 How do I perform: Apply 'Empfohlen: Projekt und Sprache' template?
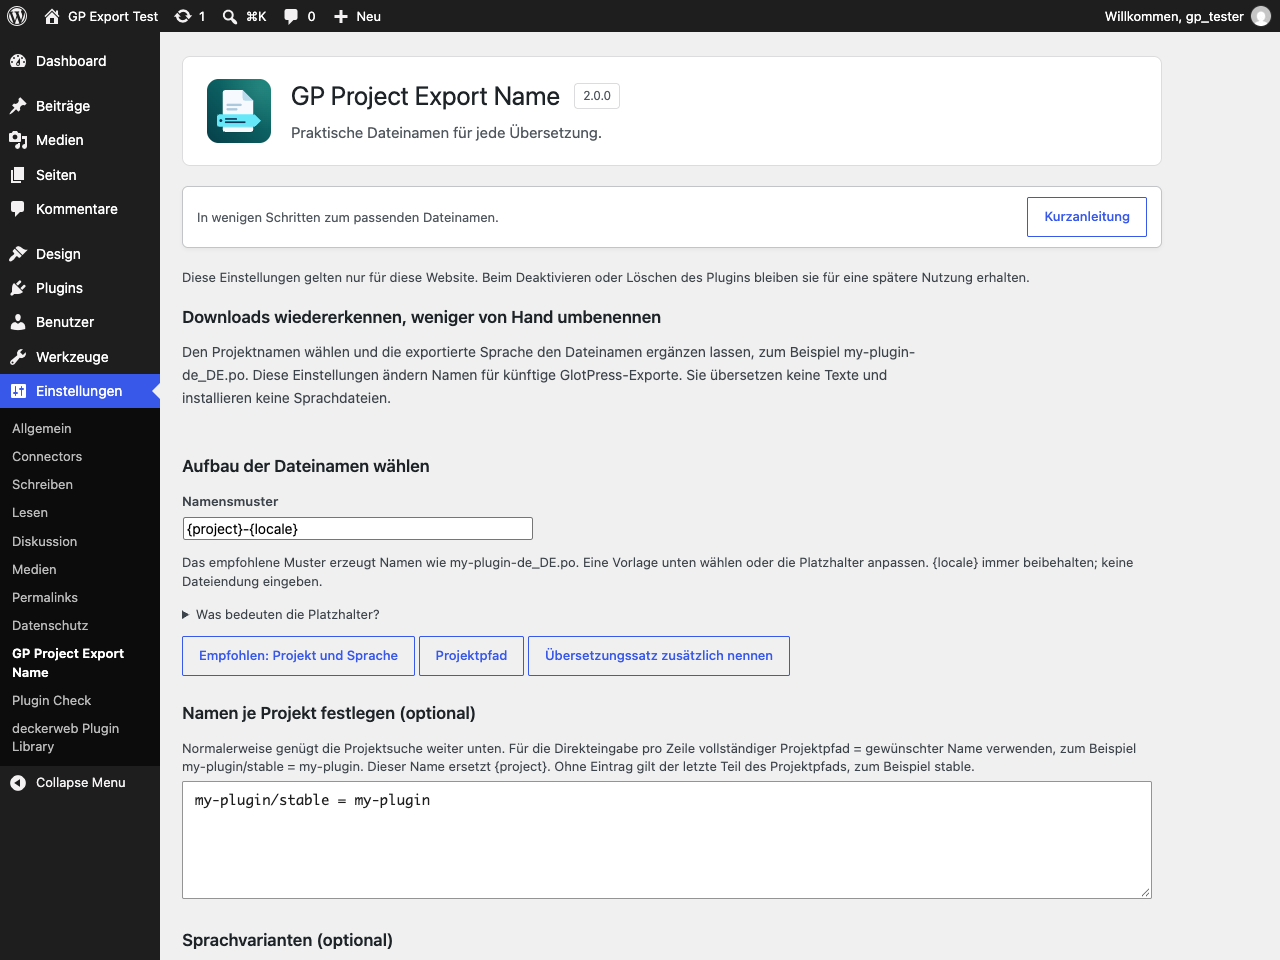point(298,656)
